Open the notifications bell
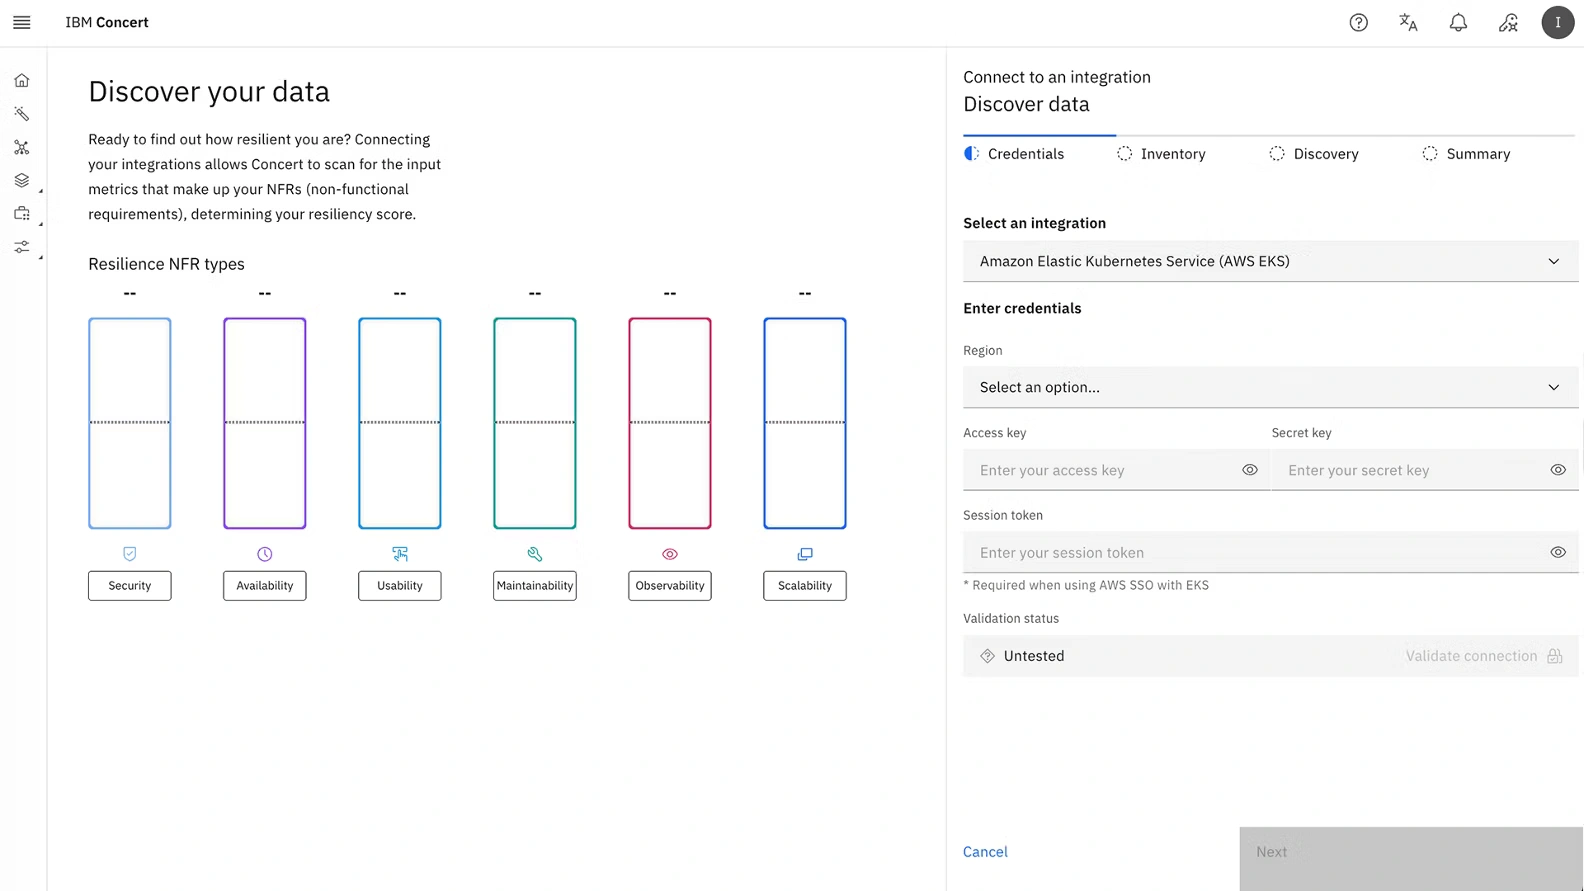 coord(1458,22)
